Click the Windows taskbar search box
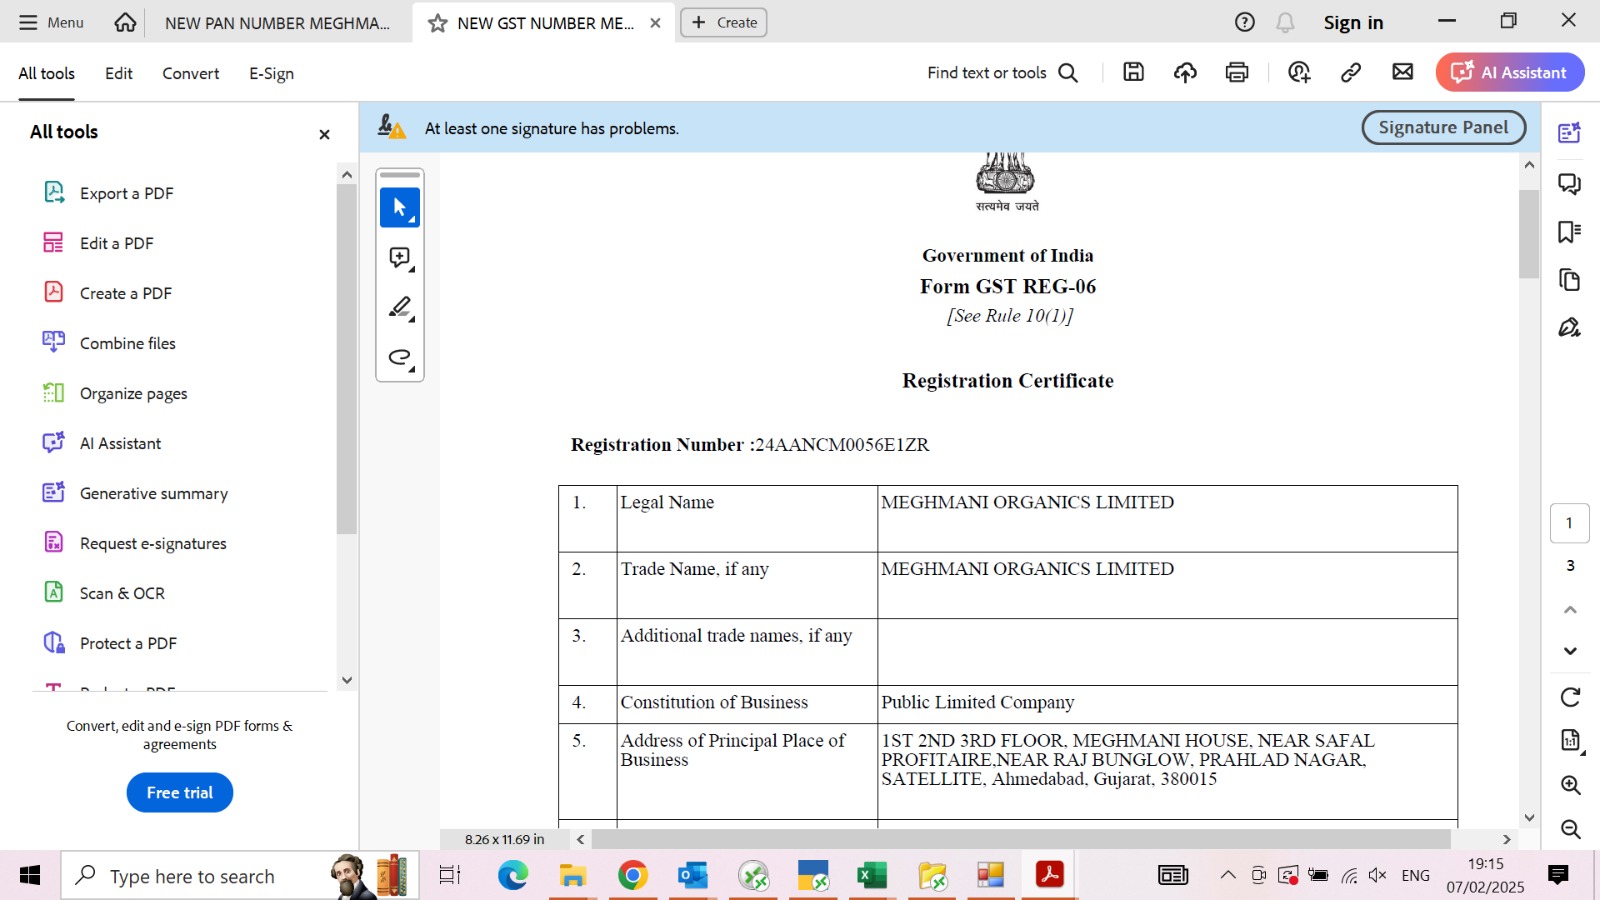The height and width of the screenshot is (900, 1600). [x=192, y=876]
